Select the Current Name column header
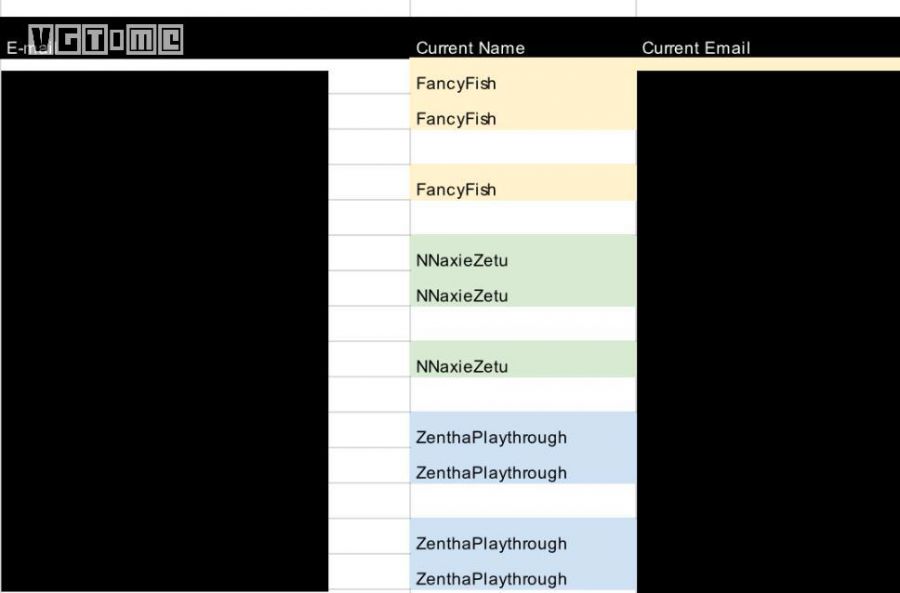 click(x=470, y=48)
